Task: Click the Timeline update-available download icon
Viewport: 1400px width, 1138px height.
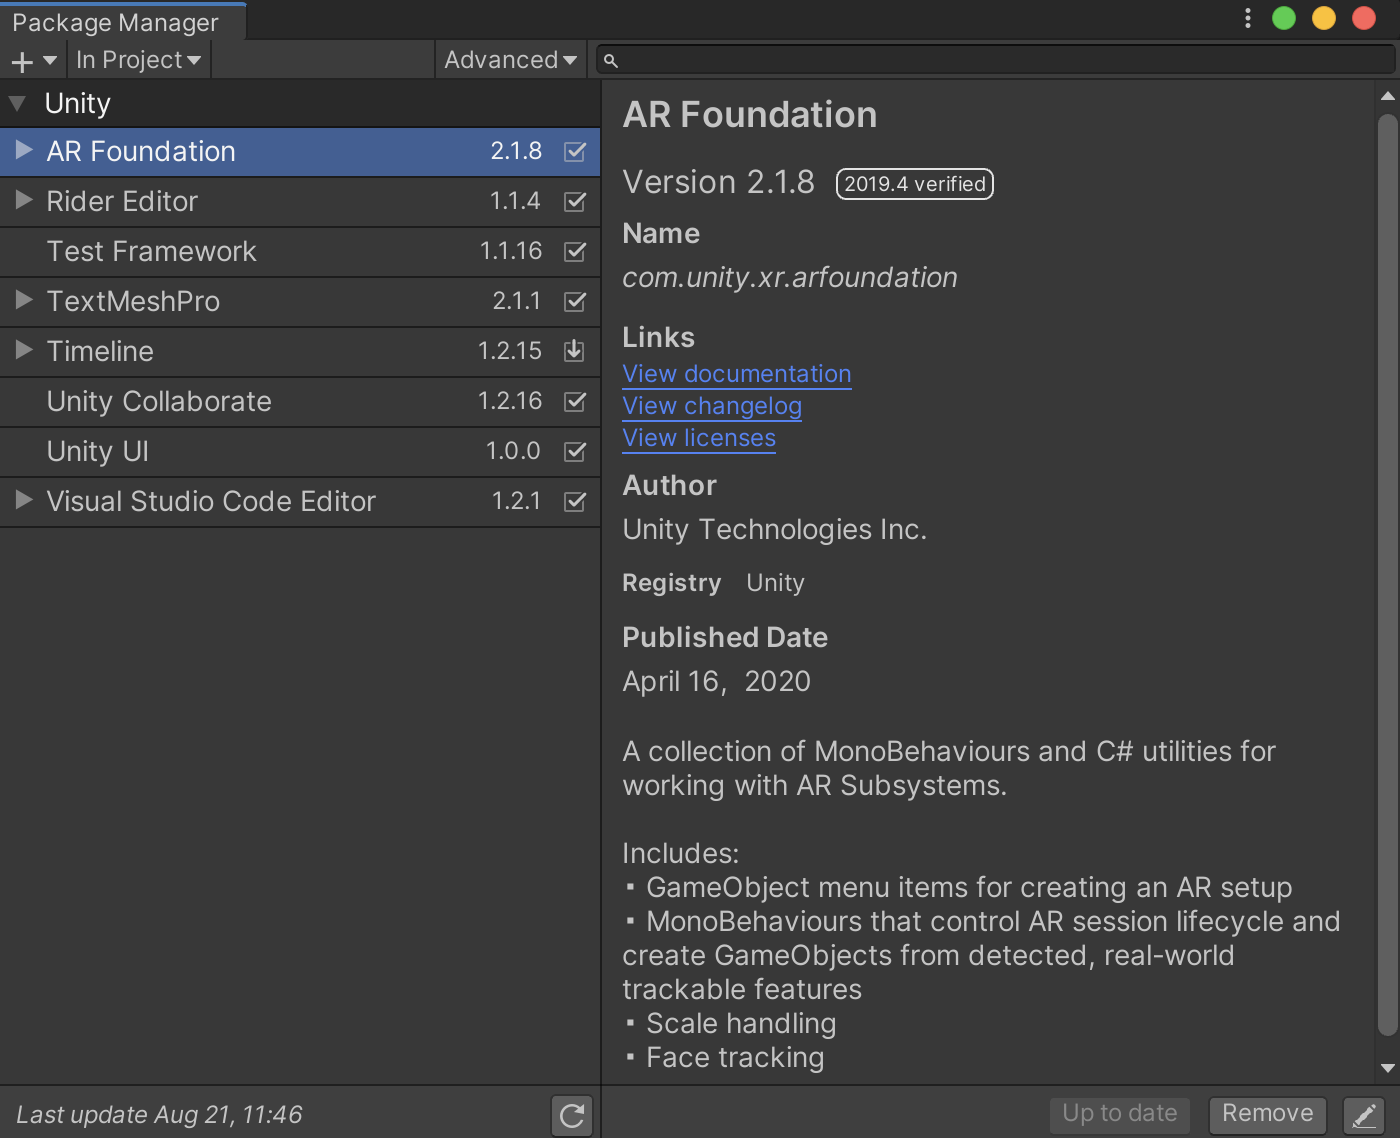Action: tap(574, 351)
